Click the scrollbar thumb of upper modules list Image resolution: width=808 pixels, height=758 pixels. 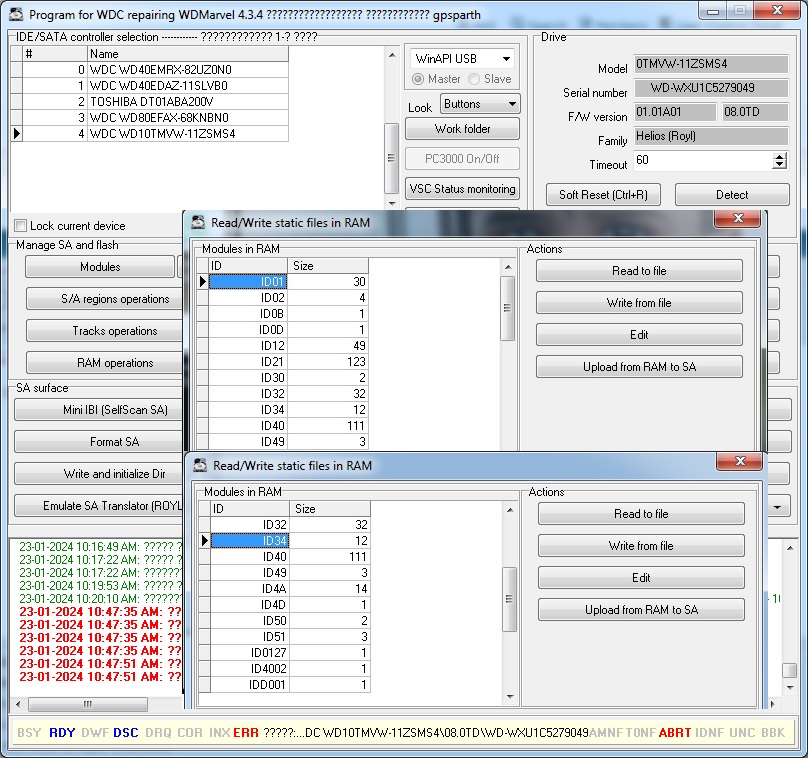pos(507,308)
